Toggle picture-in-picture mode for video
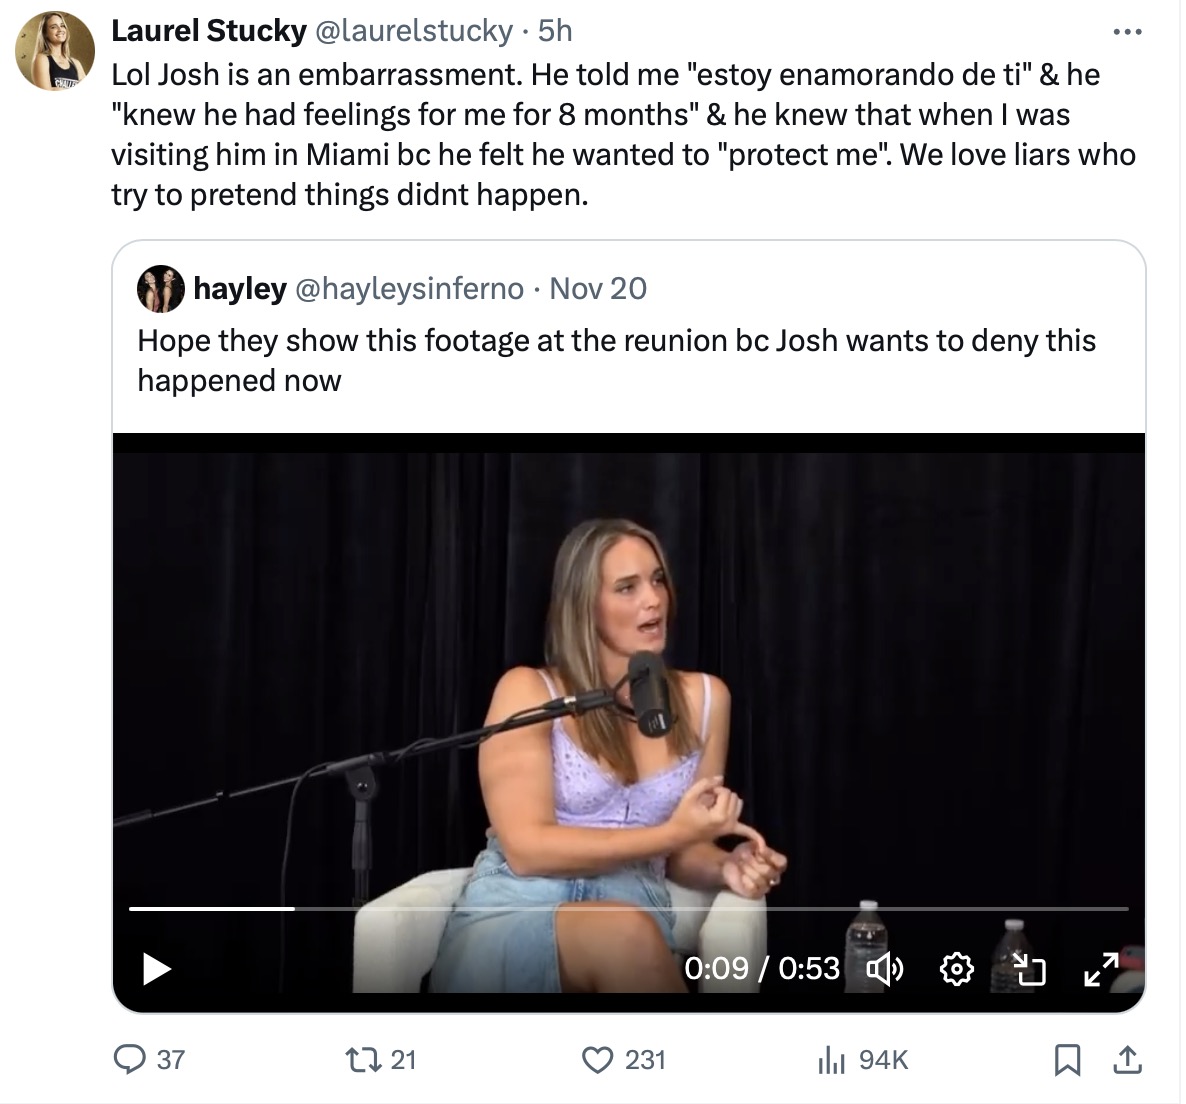 pyautogui.click(x=1028, y=968)
